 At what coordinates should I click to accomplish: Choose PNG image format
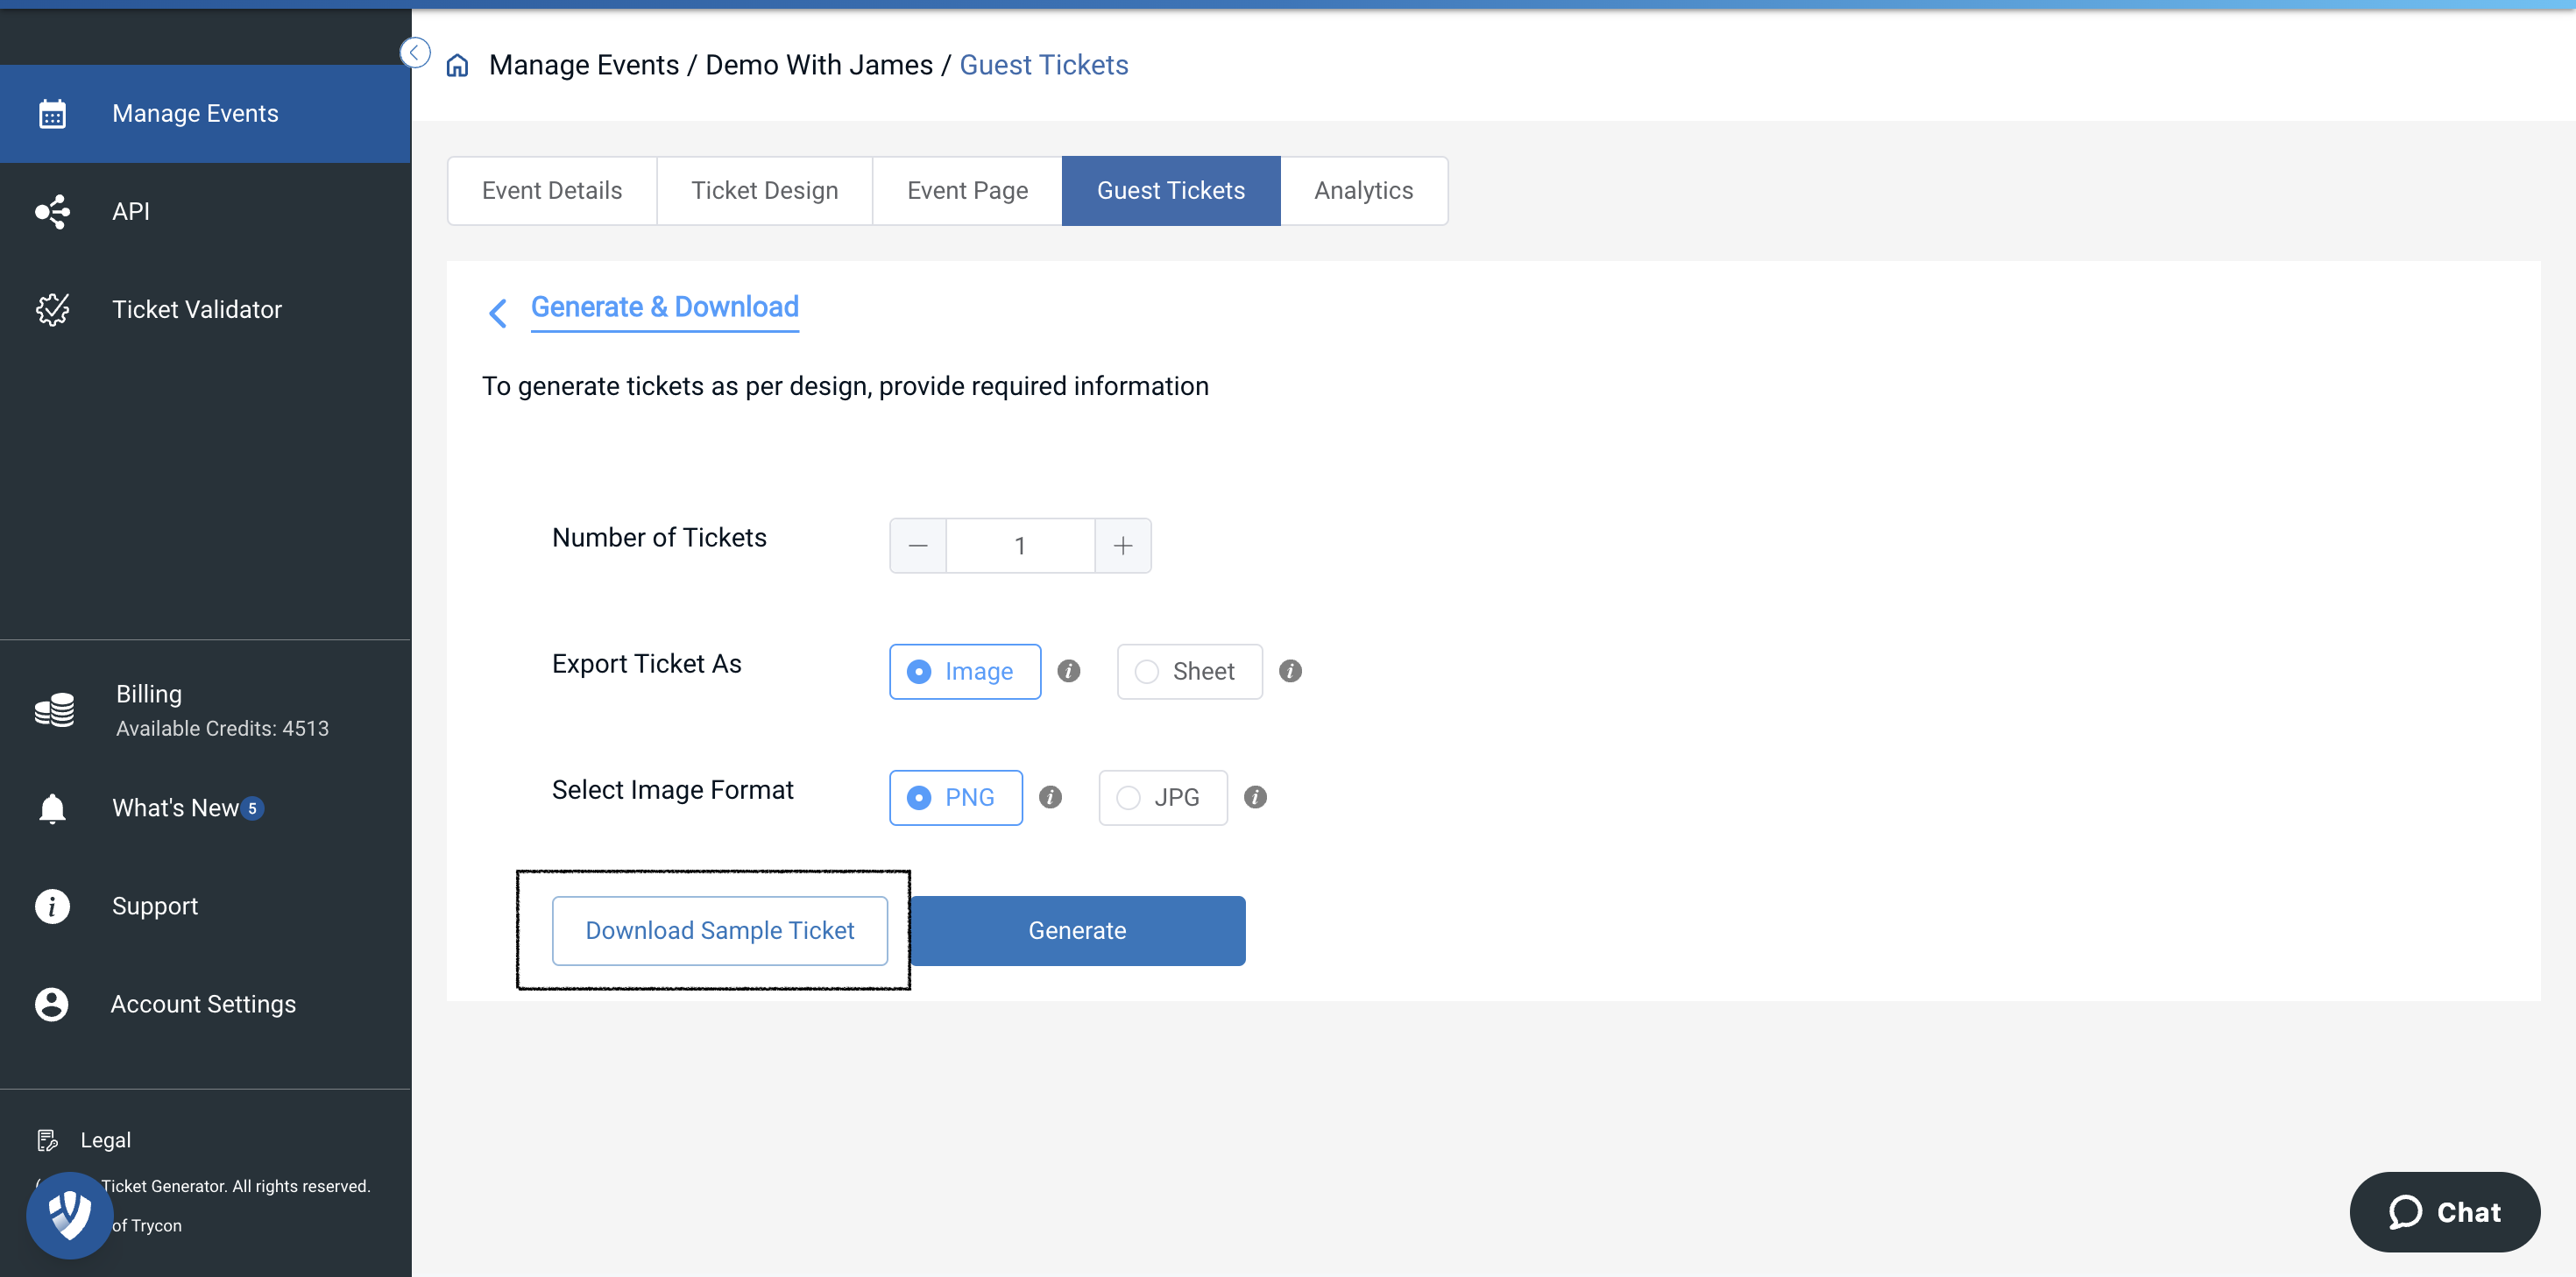956,798
